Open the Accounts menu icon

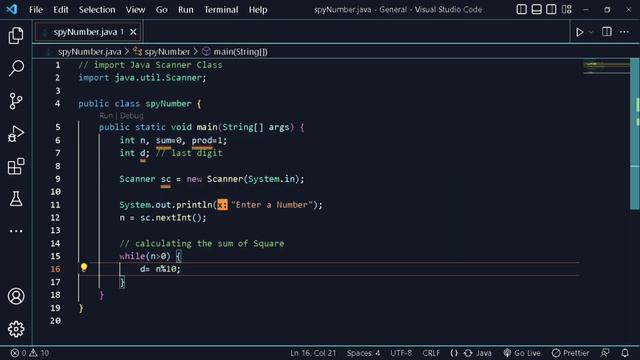coord(16,296)
